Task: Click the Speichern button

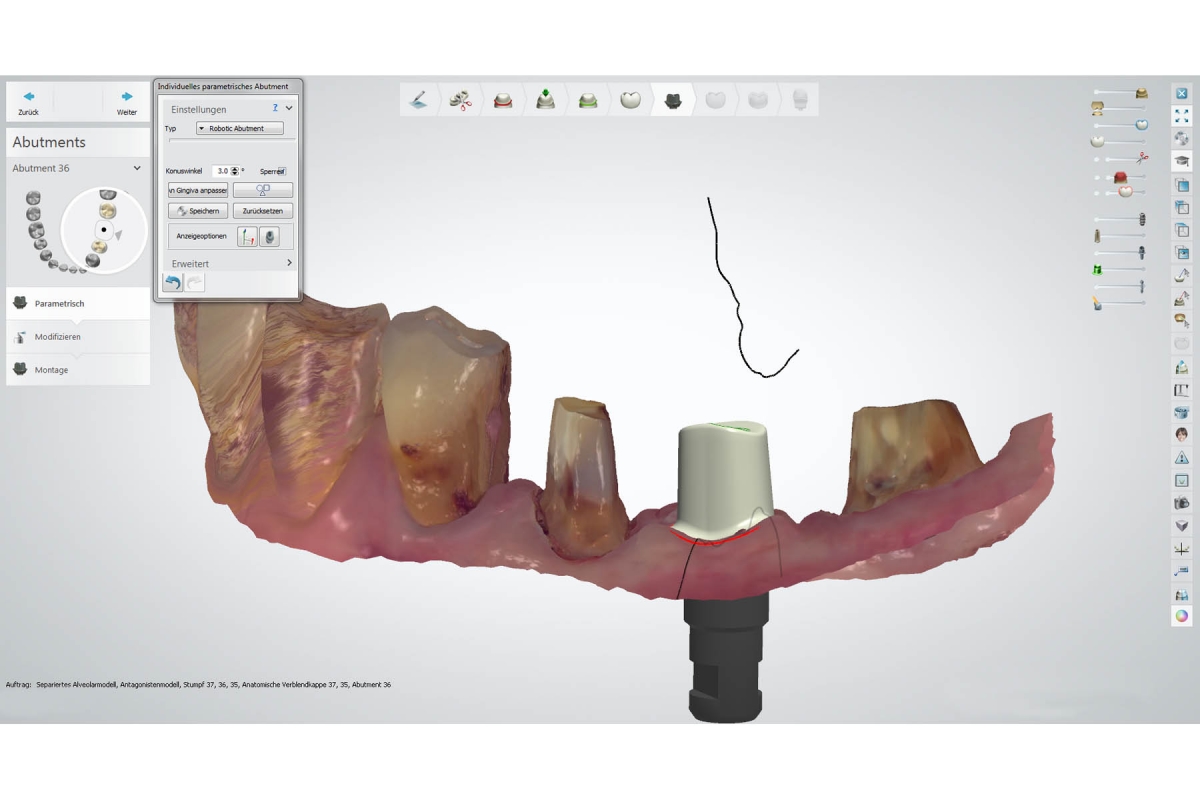Action: point(198,211)
